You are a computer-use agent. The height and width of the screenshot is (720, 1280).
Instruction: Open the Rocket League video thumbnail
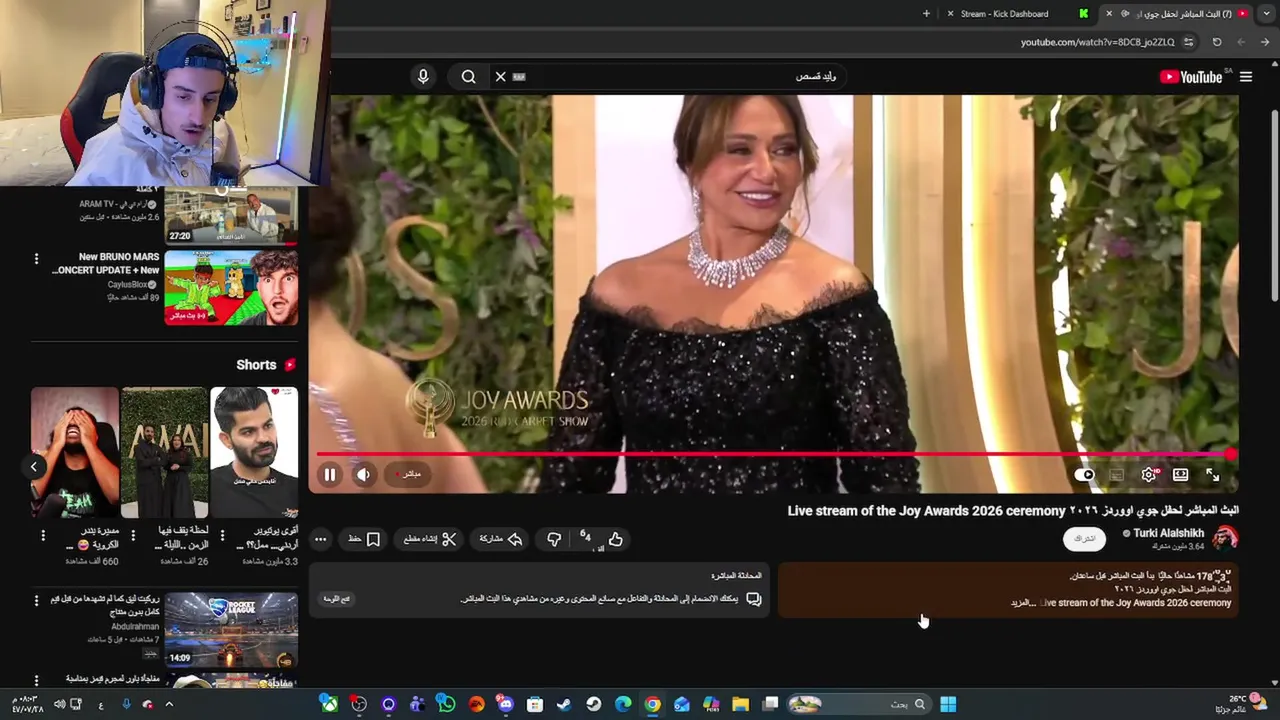231,629
